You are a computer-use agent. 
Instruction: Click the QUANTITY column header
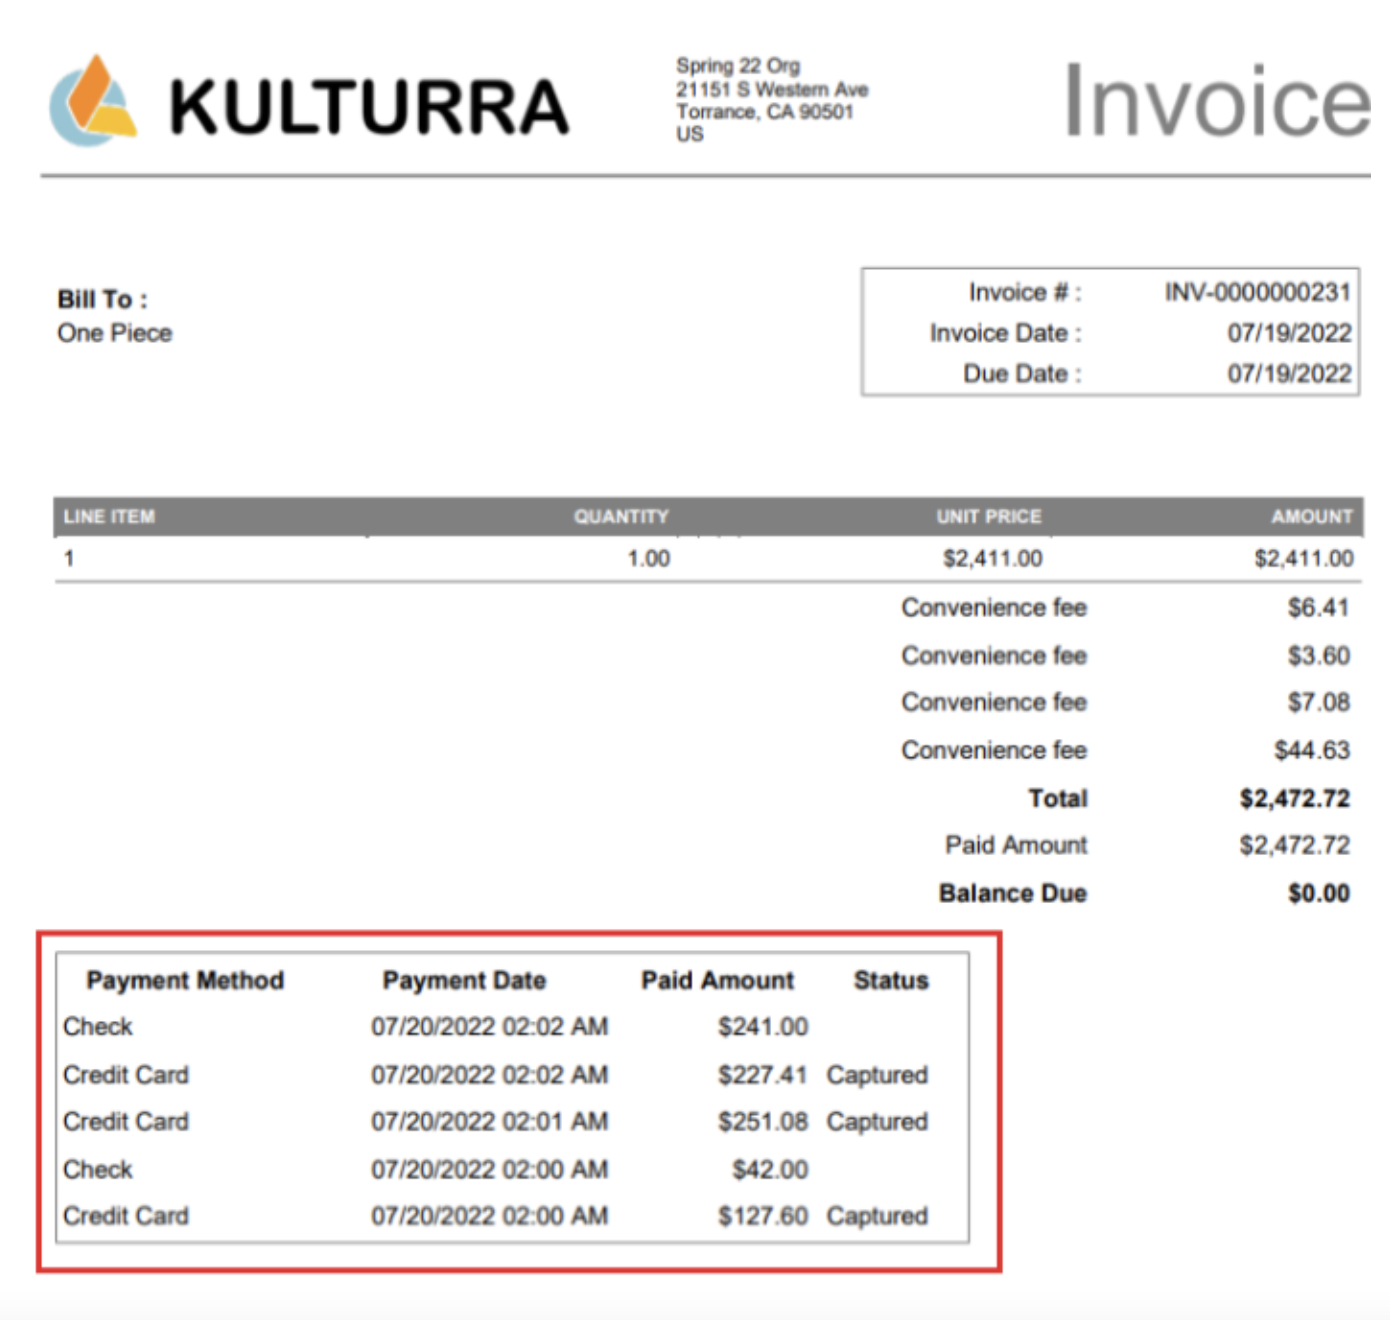[x=621, y=517]
